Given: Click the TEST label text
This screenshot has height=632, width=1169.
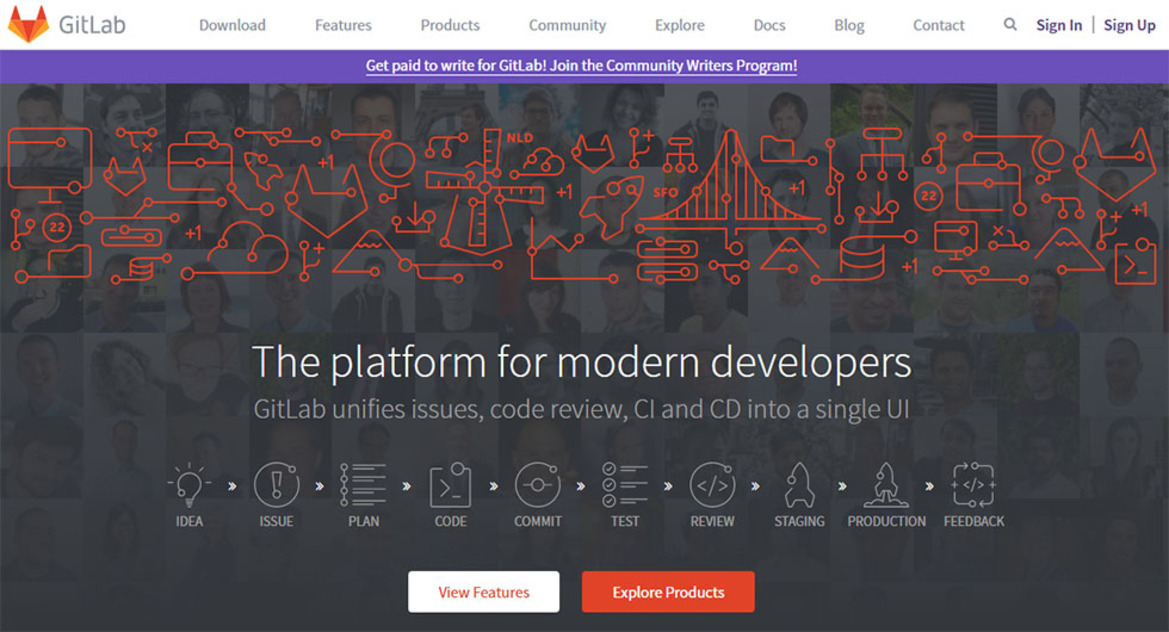Looking at the screenshot, I should click(x=625, y=522).
